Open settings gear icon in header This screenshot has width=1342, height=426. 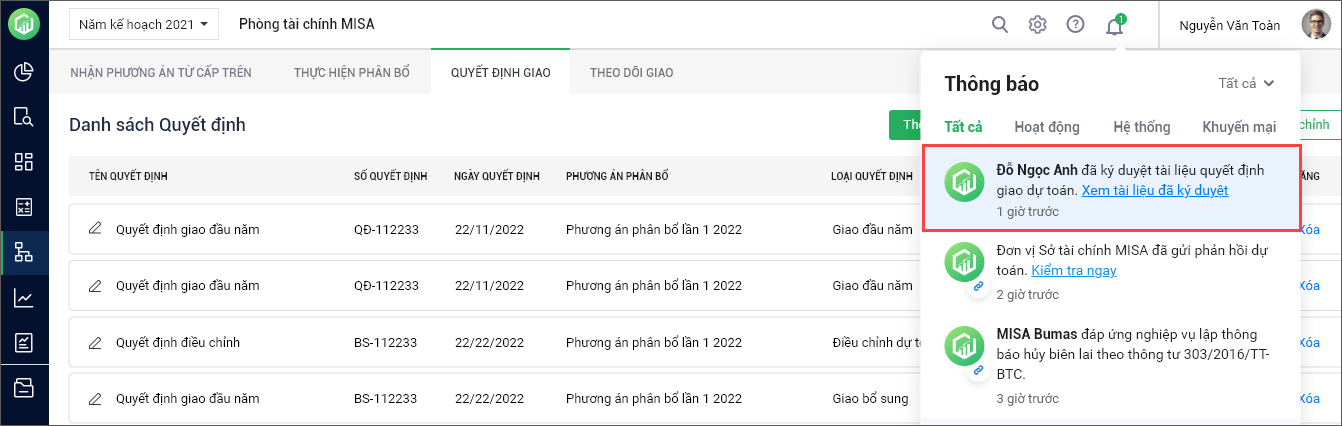pos(1037,25)
